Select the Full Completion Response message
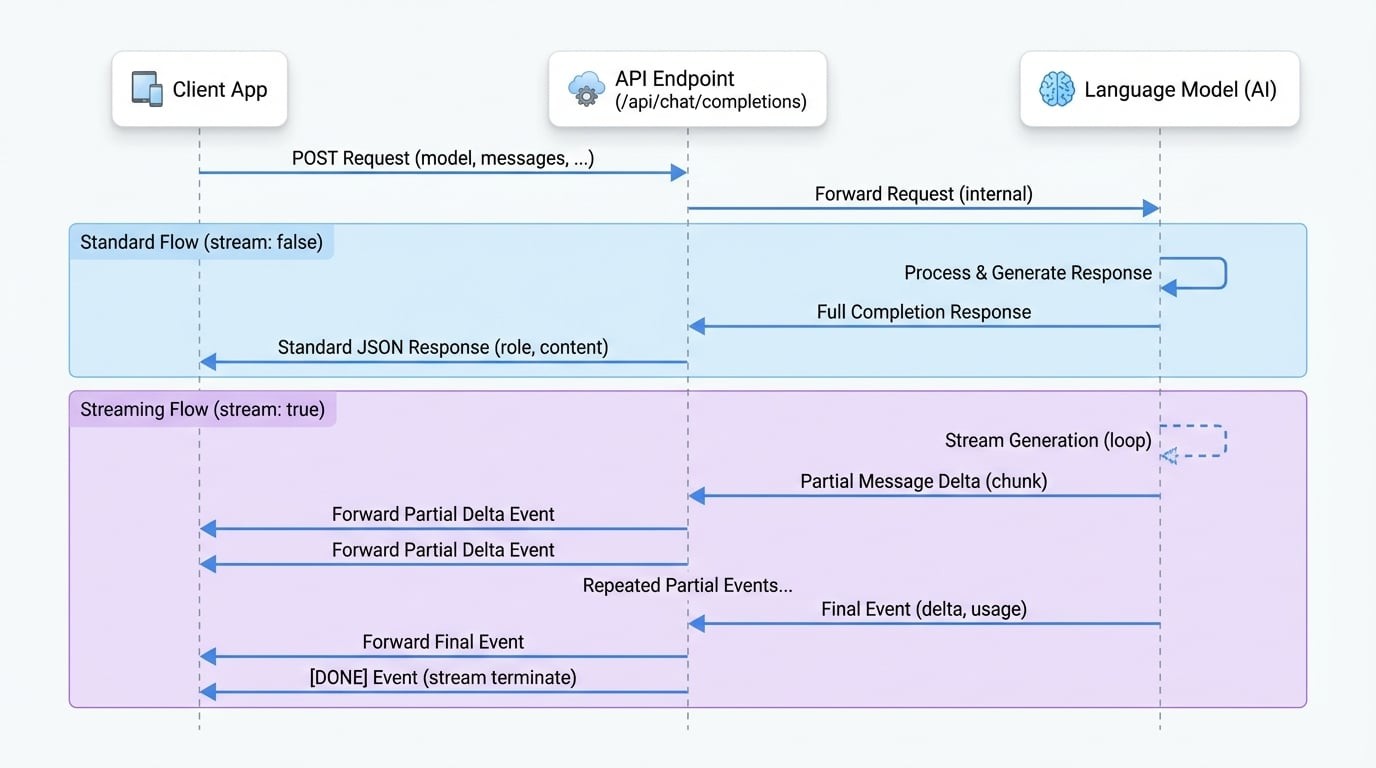1376x768 pixels. (x=923, y=312)
